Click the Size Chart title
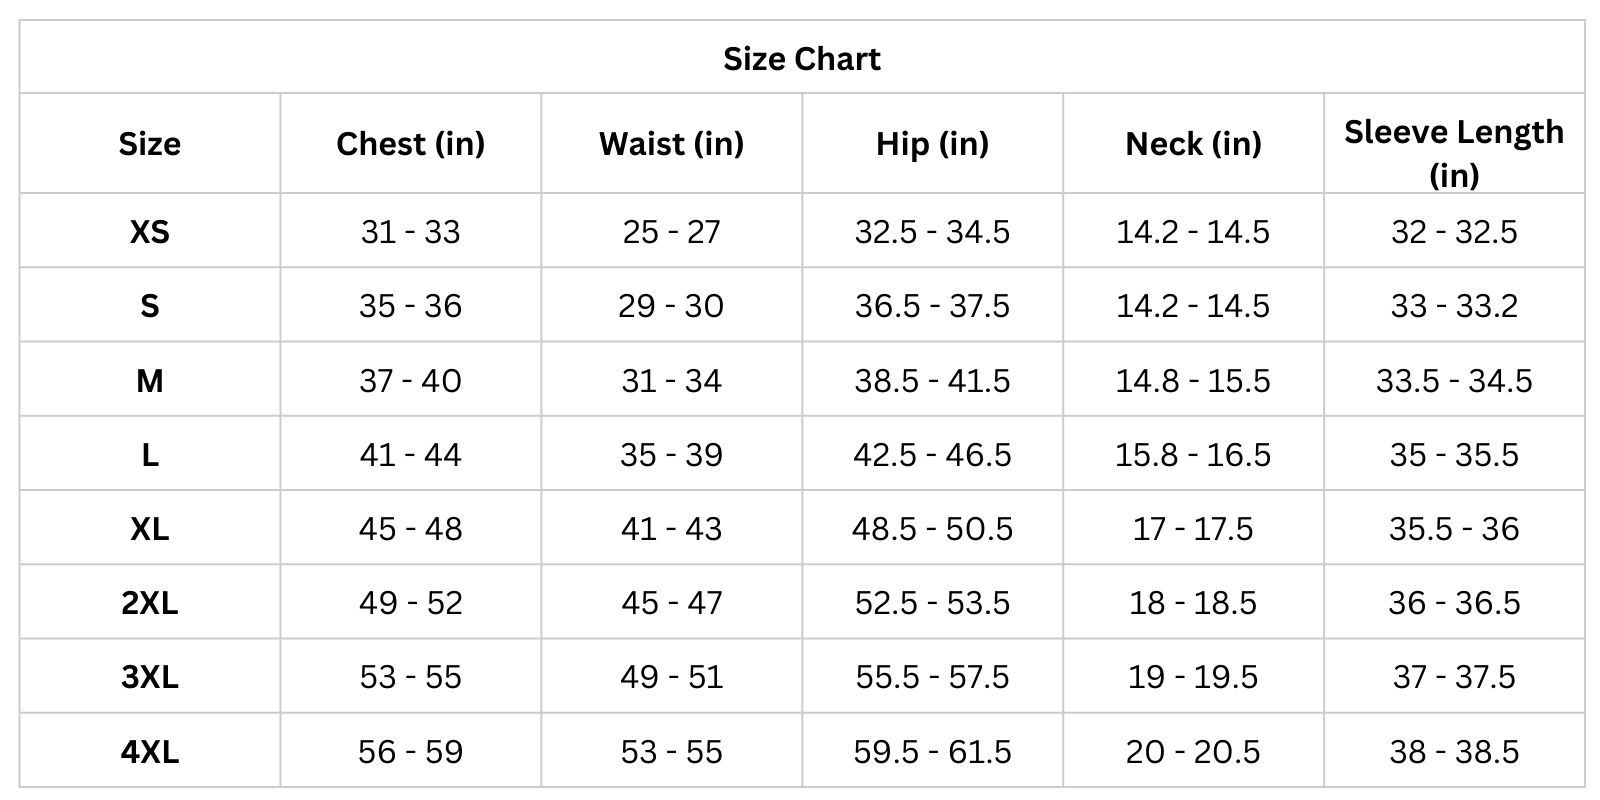This screenshot has width=1600, height=800. point(802,59)
